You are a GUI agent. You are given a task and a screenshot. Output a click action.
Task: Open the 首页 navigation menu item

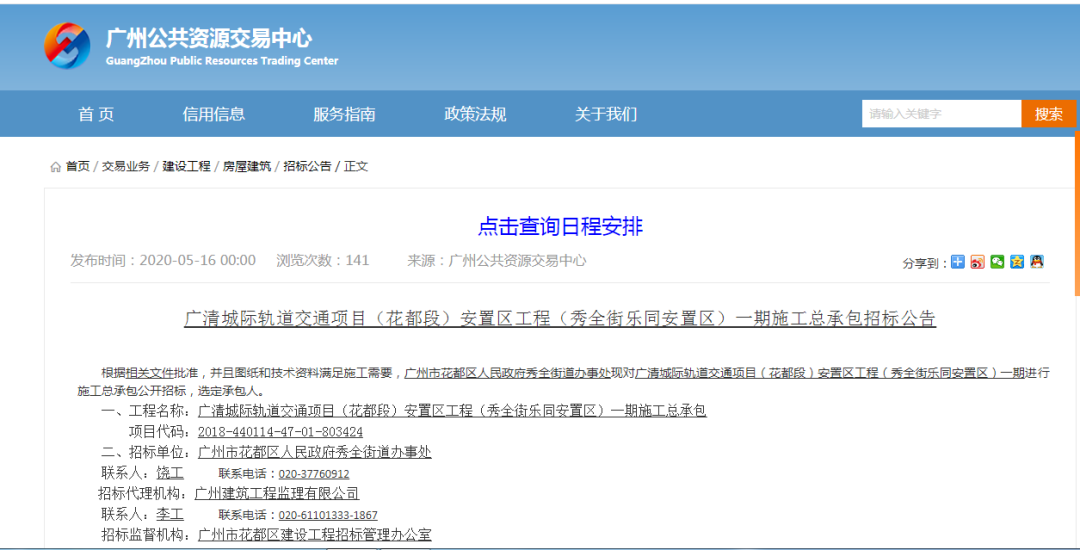[x=96, y=114]
